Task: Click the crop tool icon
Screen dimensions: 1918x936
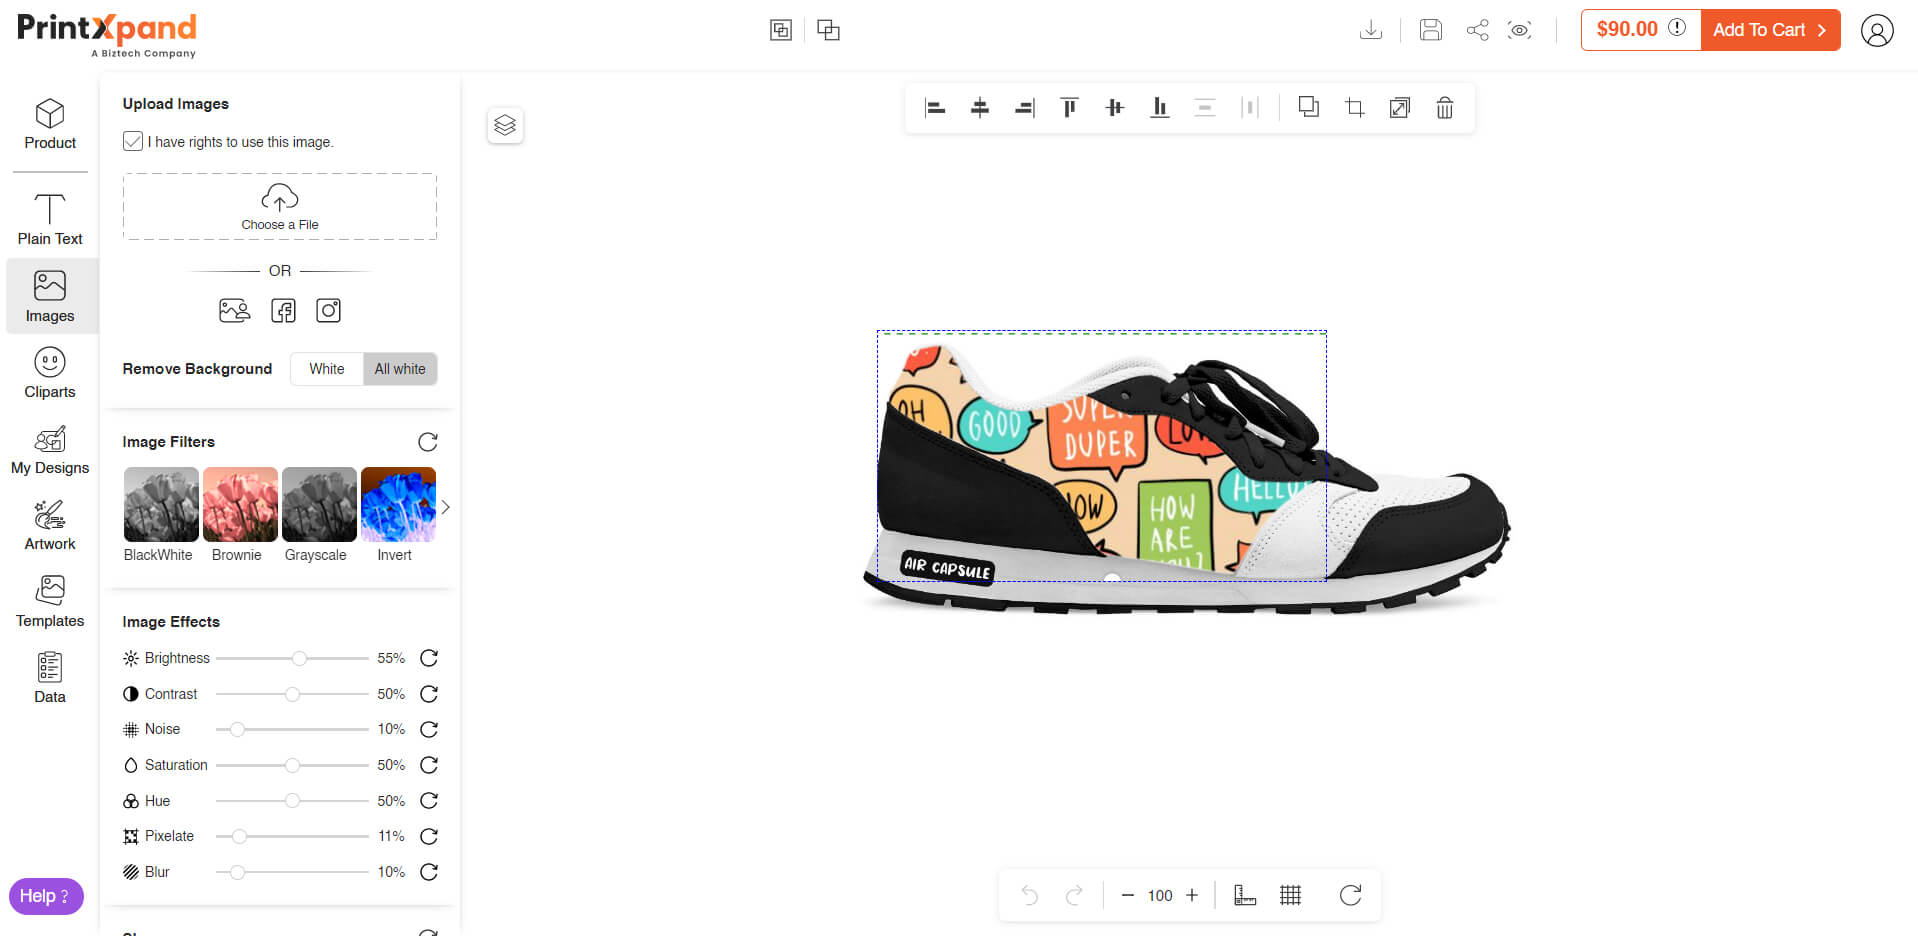Action: pyautogui.click(x=1354, y=108)
